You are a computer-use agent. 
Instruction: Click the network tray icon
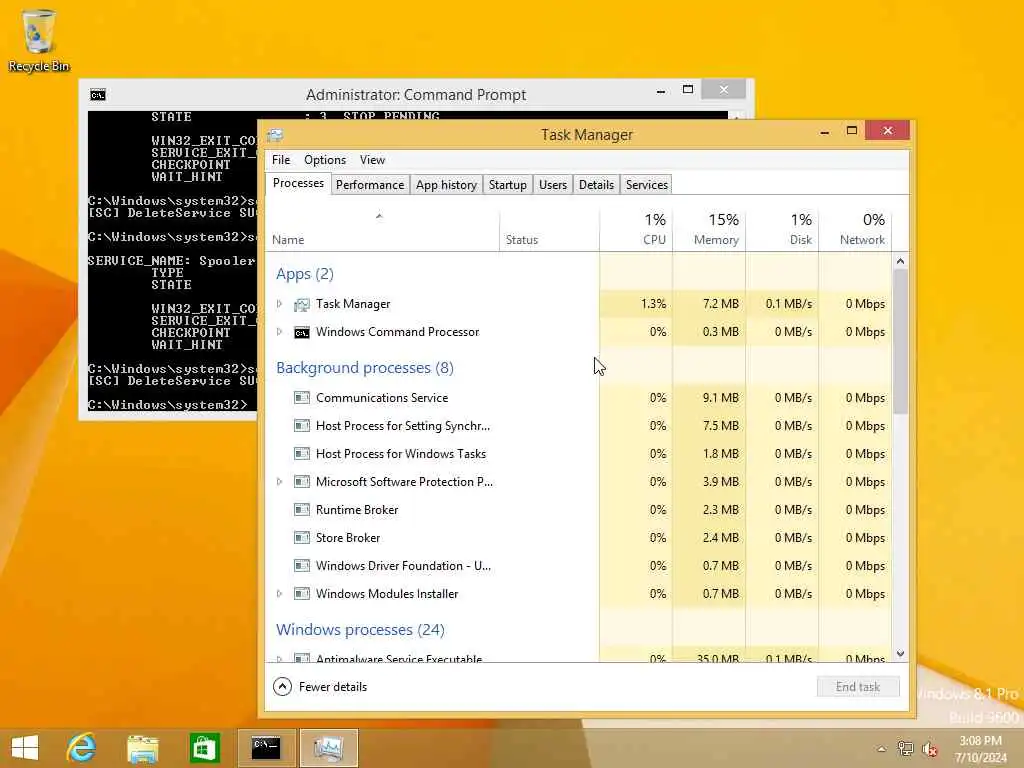pos(905,748)
